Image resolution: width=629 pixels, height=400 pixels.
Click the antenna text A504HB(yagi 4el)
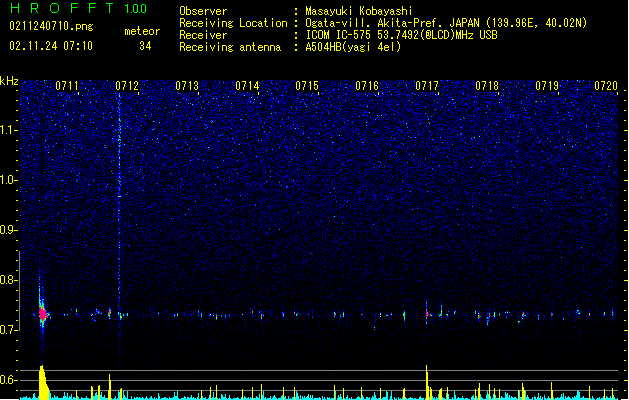point(353,47)
